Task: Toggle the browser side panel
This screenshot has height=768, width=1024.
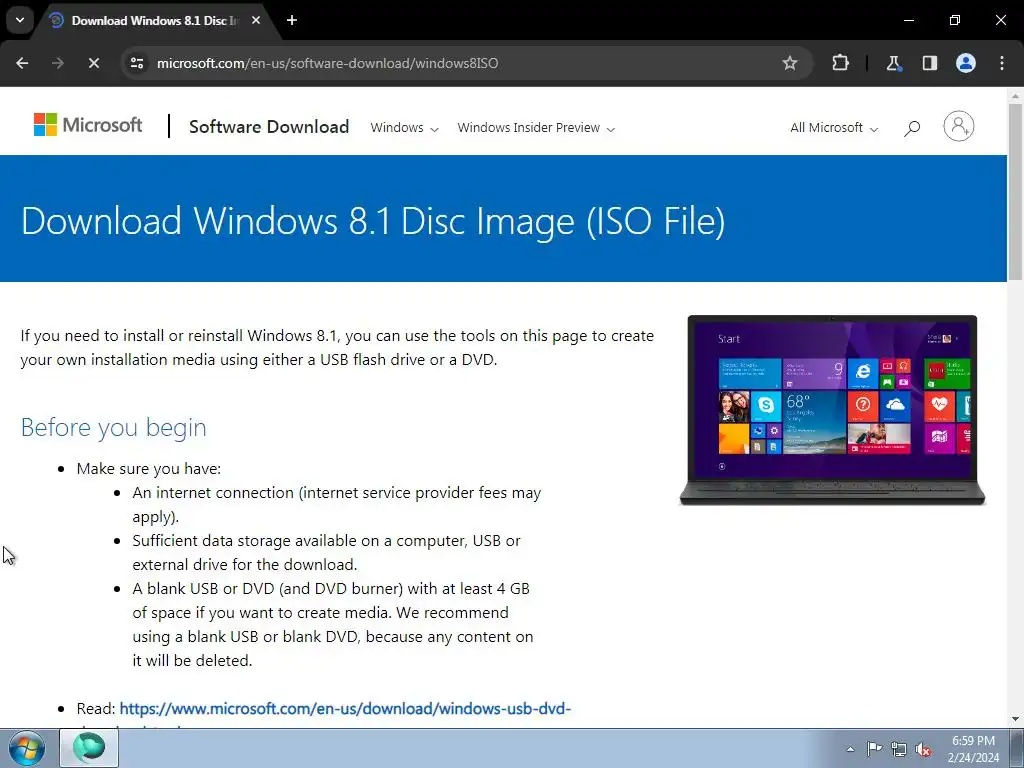Action: (x=929, y=63)
